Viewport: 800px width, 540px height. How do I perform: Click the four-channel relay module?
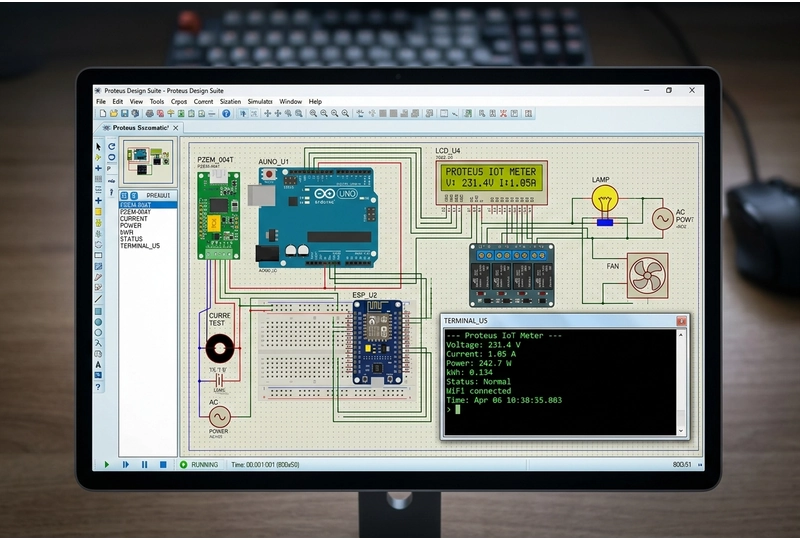(512, 275)
